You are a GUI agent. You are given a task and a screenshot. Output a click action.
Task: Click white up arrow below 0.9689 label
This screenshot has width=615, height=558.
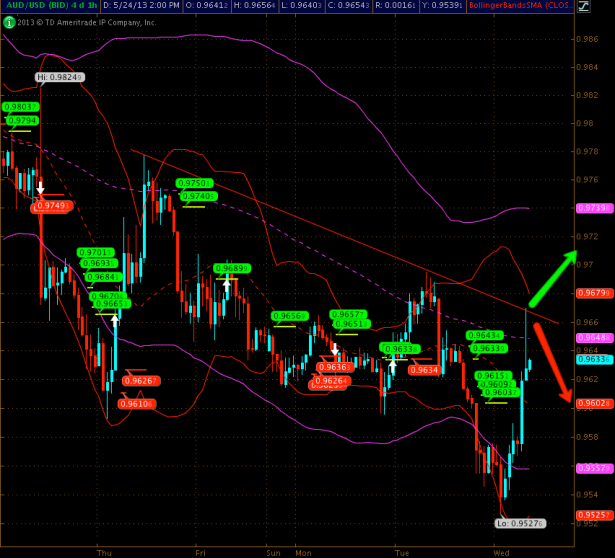pyautogui.click(x=228, y=285)
